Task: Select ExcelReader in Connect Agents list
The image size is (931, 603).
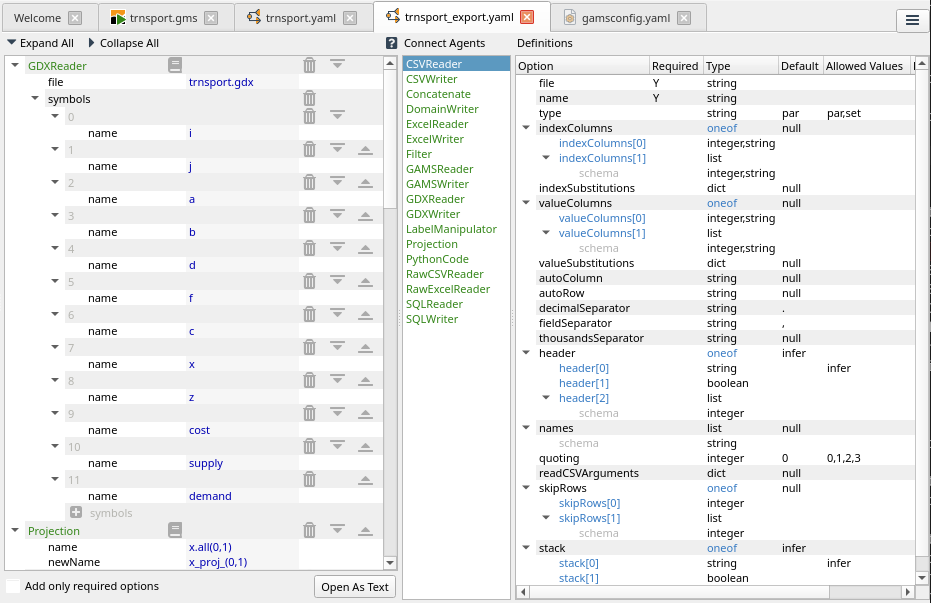Action: click(x=437, y=124)
